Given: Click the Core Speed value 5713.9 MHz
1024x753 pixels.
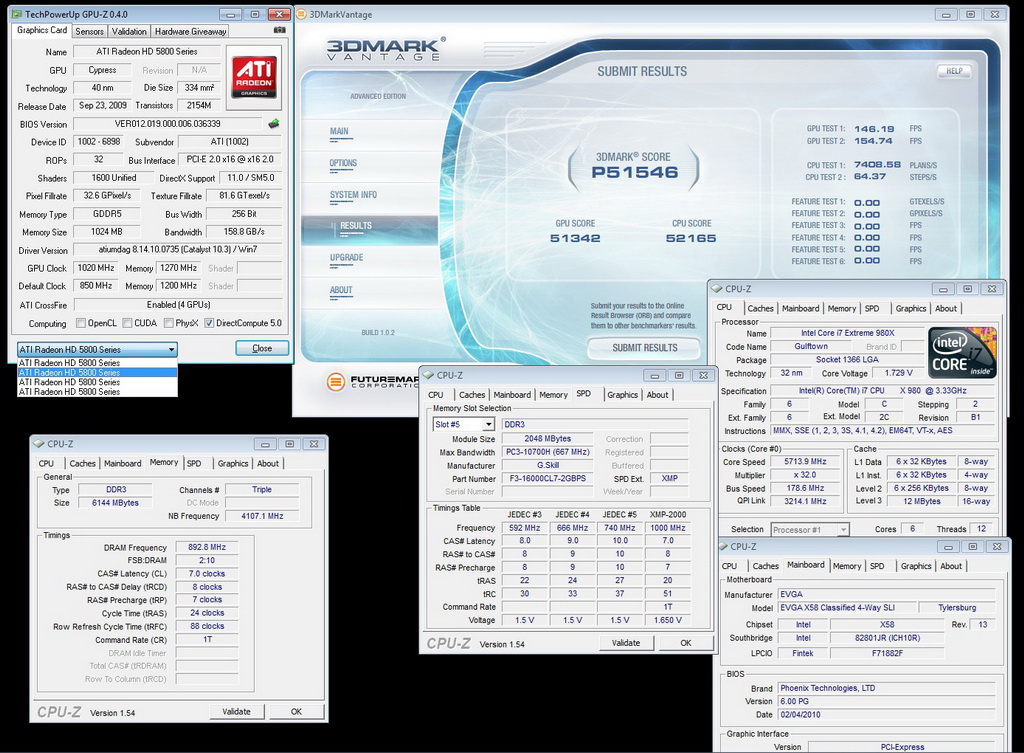Looking at the screenshot, I should click(806, 461).
